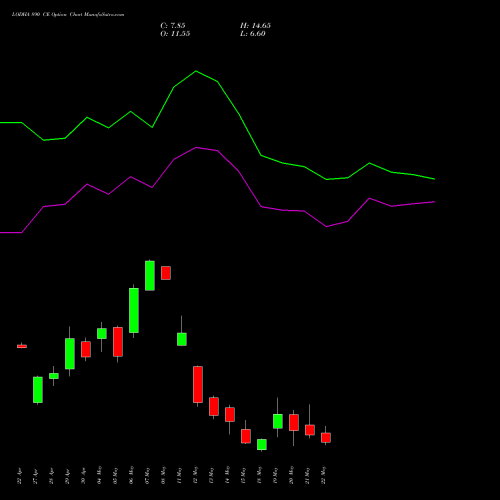The image size is (500, 500).
Task: Click the '12 May' date label
Action: coord(195,475)
